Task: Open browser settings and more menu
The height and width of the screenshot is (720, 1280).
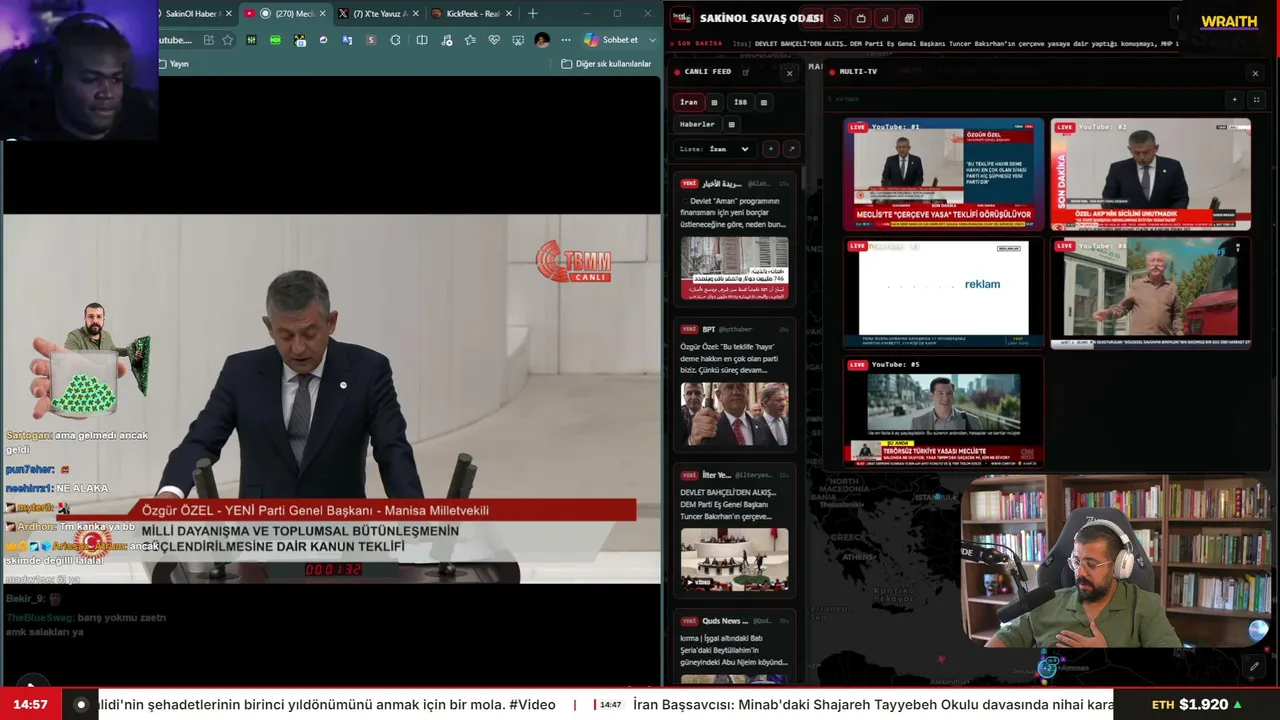Action: 566,40
